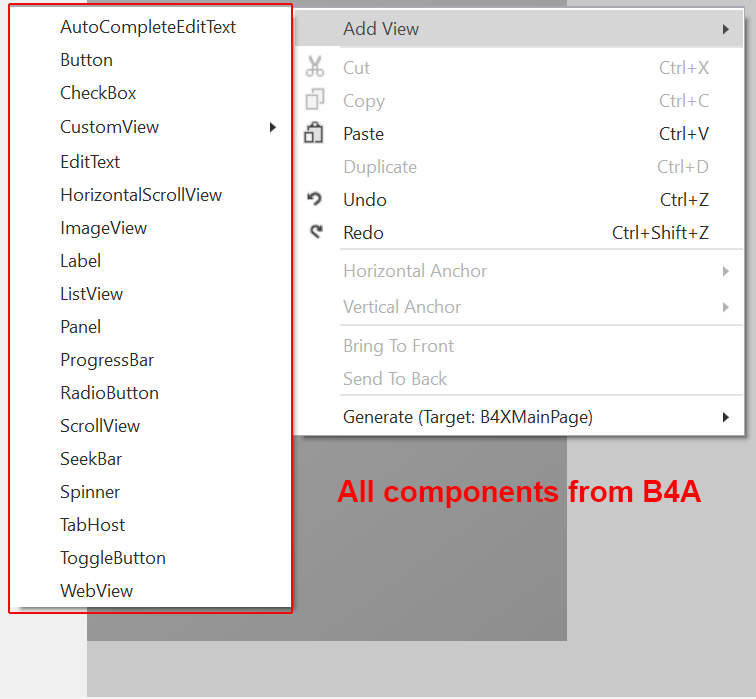The height and width of the screenshot is (699, 756).
Task: Choose Spinner from the view list
Action: click(x=90, y=492)
